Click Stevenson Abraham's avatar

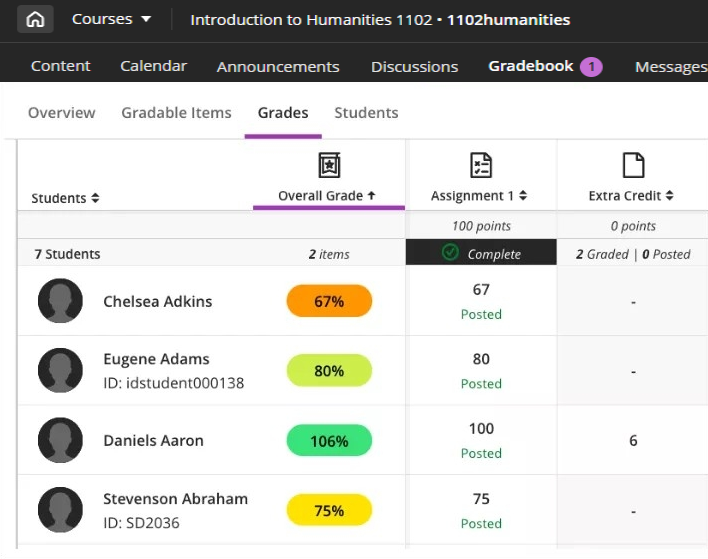click(60, 511)
